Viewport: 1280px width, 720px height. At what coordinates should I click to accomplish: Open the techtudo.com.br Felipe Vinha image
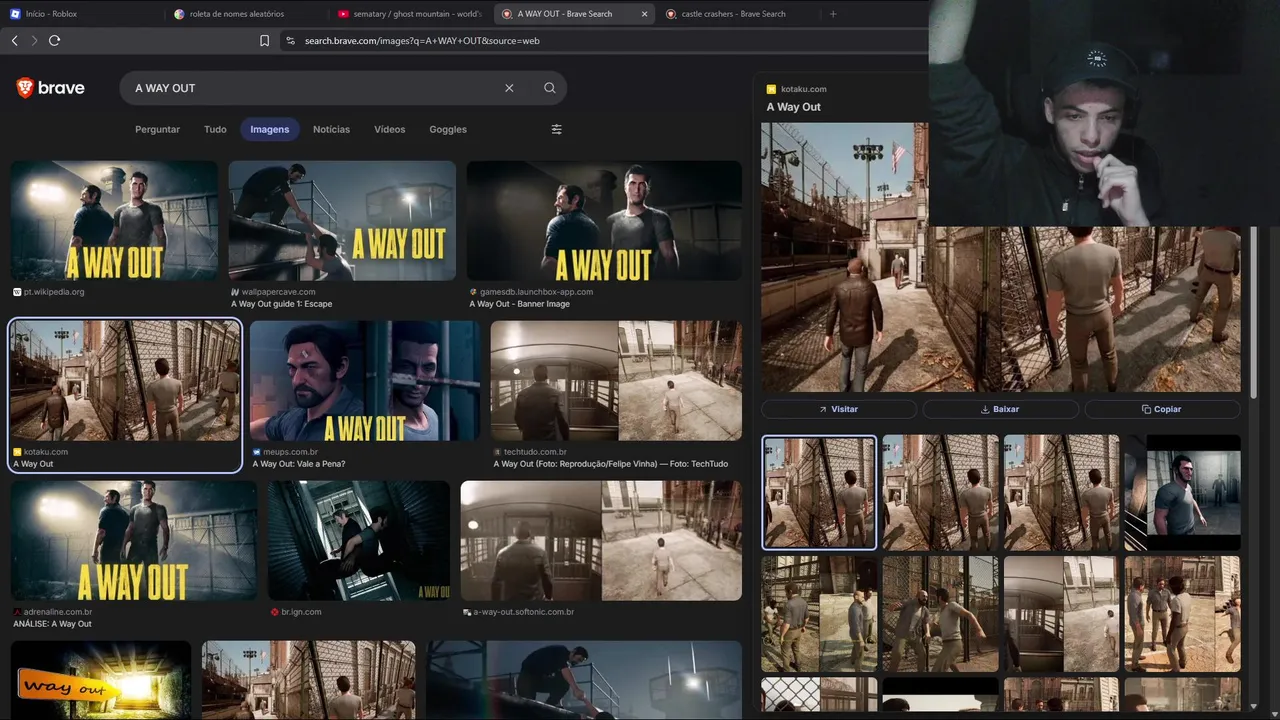click(616, 381)
